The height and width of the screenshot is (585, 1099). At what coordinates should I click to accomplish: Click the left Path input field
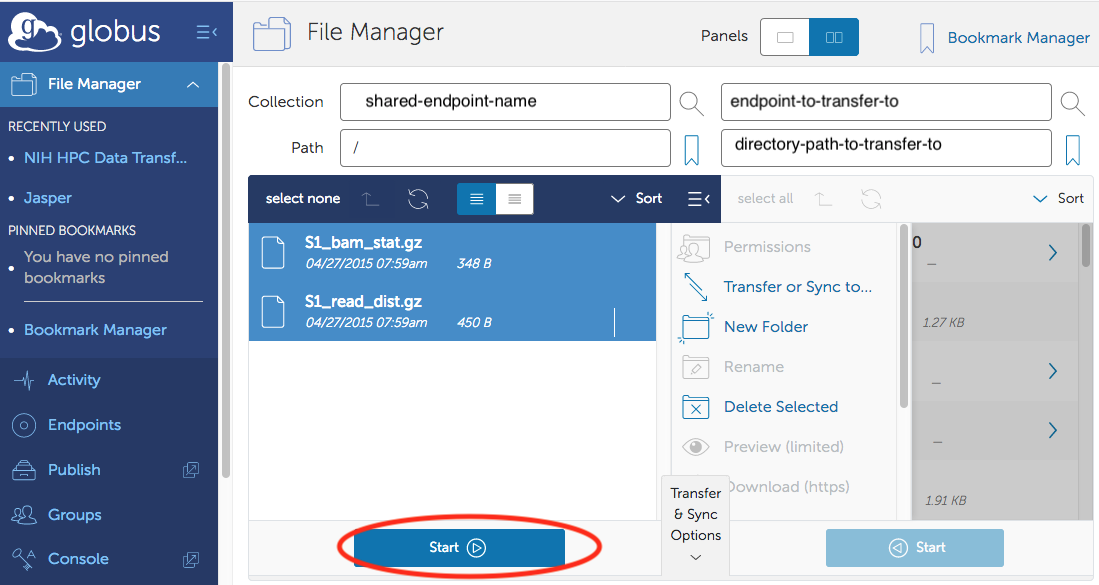505,148
